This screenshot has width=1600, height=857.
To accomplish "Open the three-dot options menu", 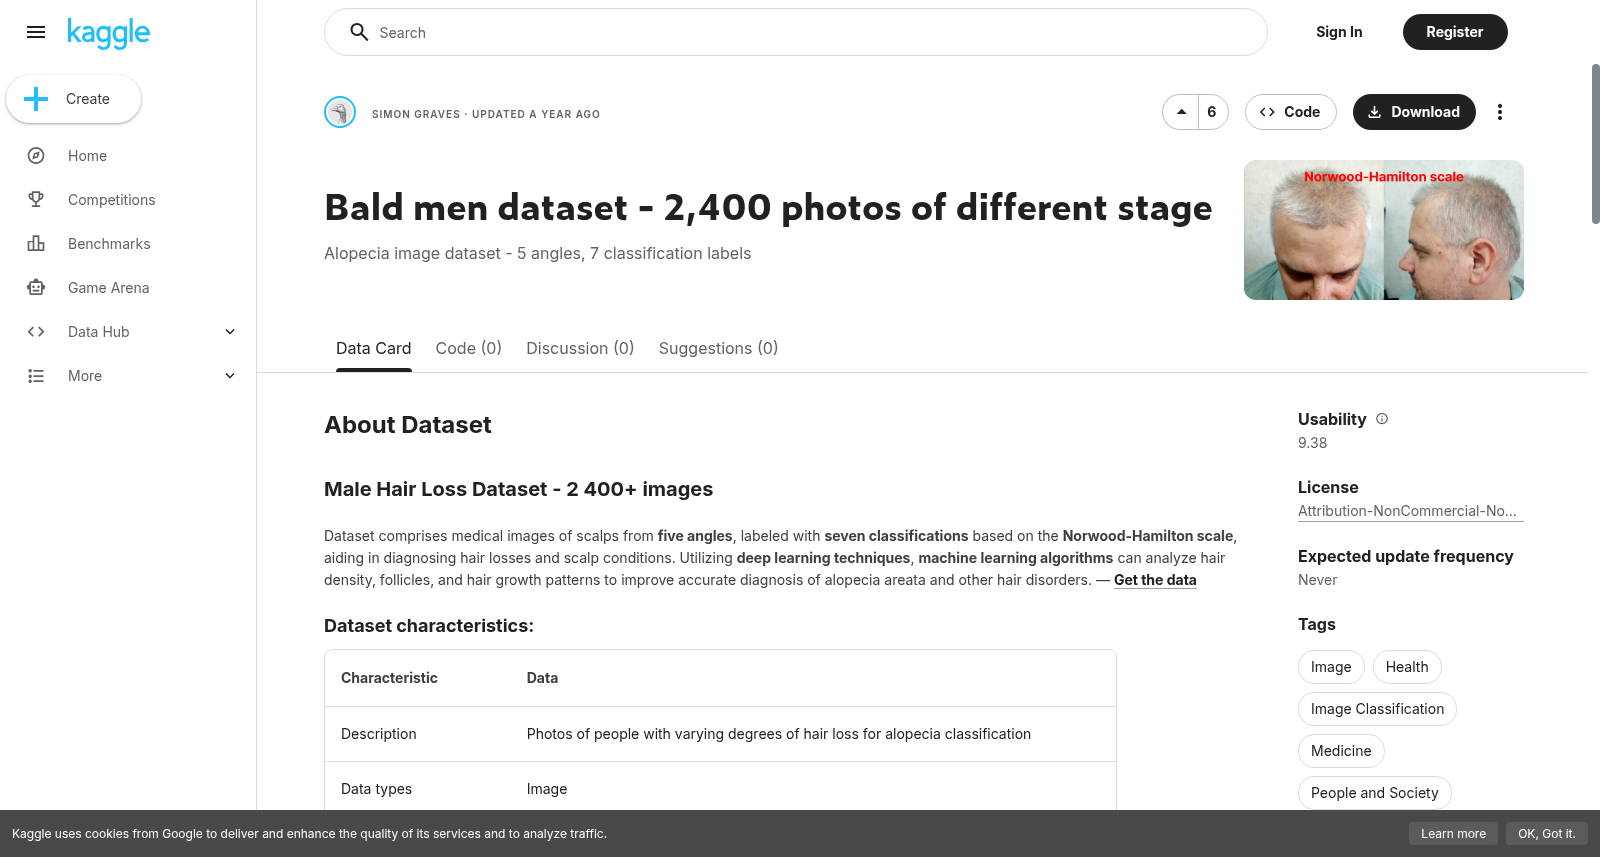I will [x=1499, y=112].
